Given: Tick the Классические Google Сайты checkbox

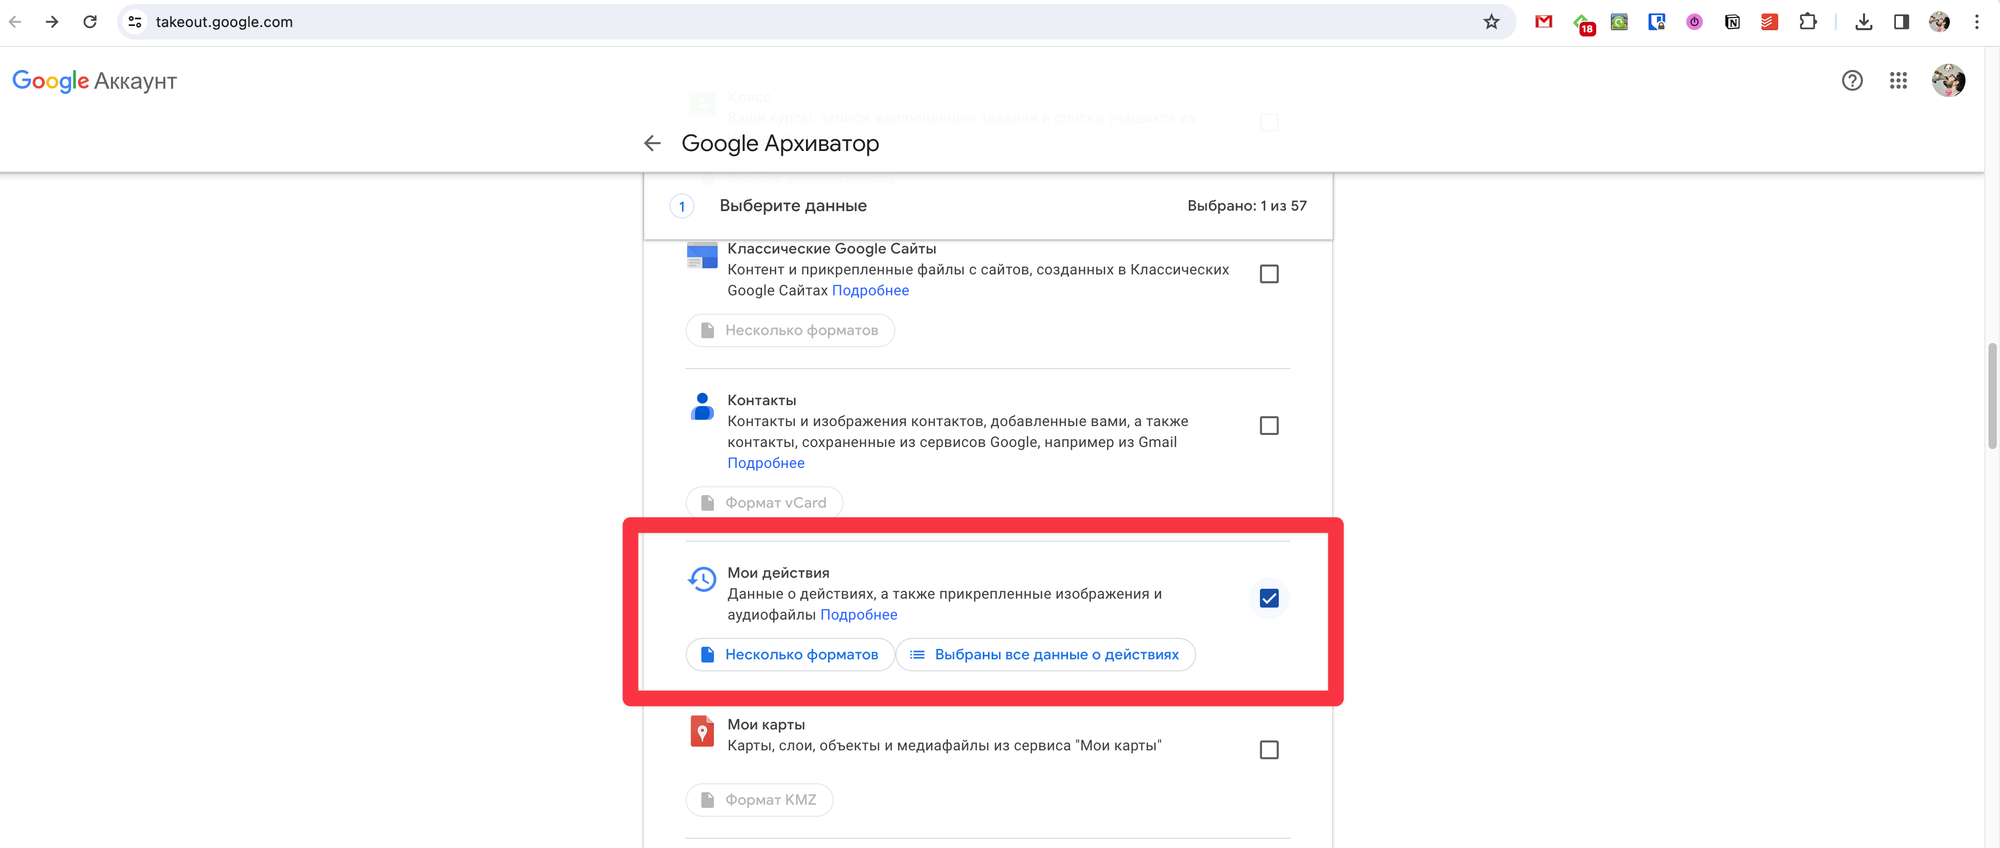Looking at the screenshot, I should [x=1269, y=274].
